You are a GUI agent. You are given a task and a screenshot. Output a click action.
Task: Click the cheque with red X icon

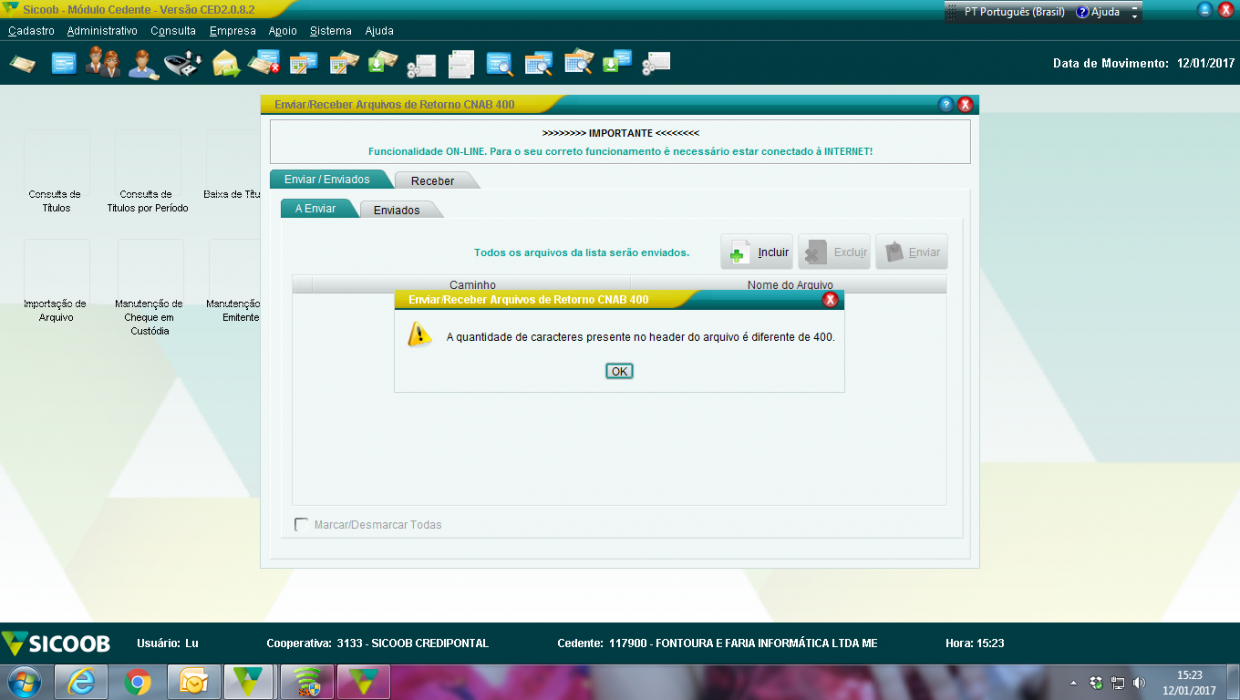(264, 63)
